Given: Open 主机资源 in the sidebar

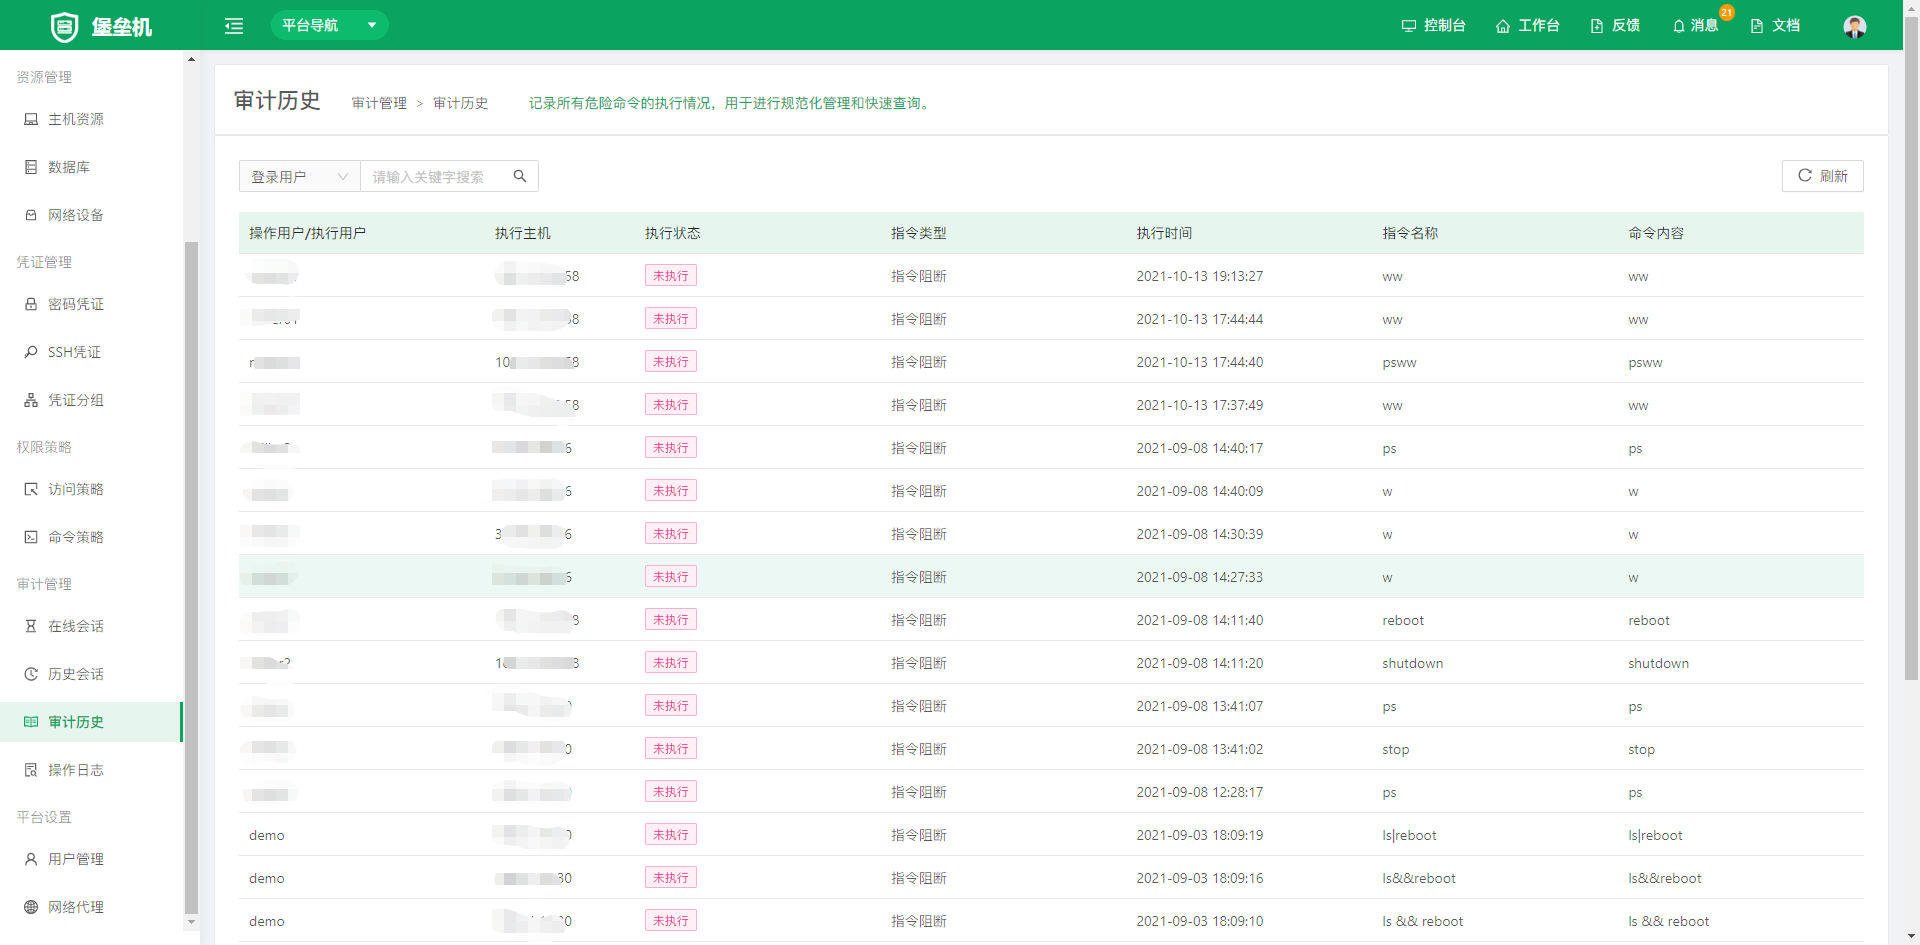Looking at the screenshot, I should click(91, 119).
